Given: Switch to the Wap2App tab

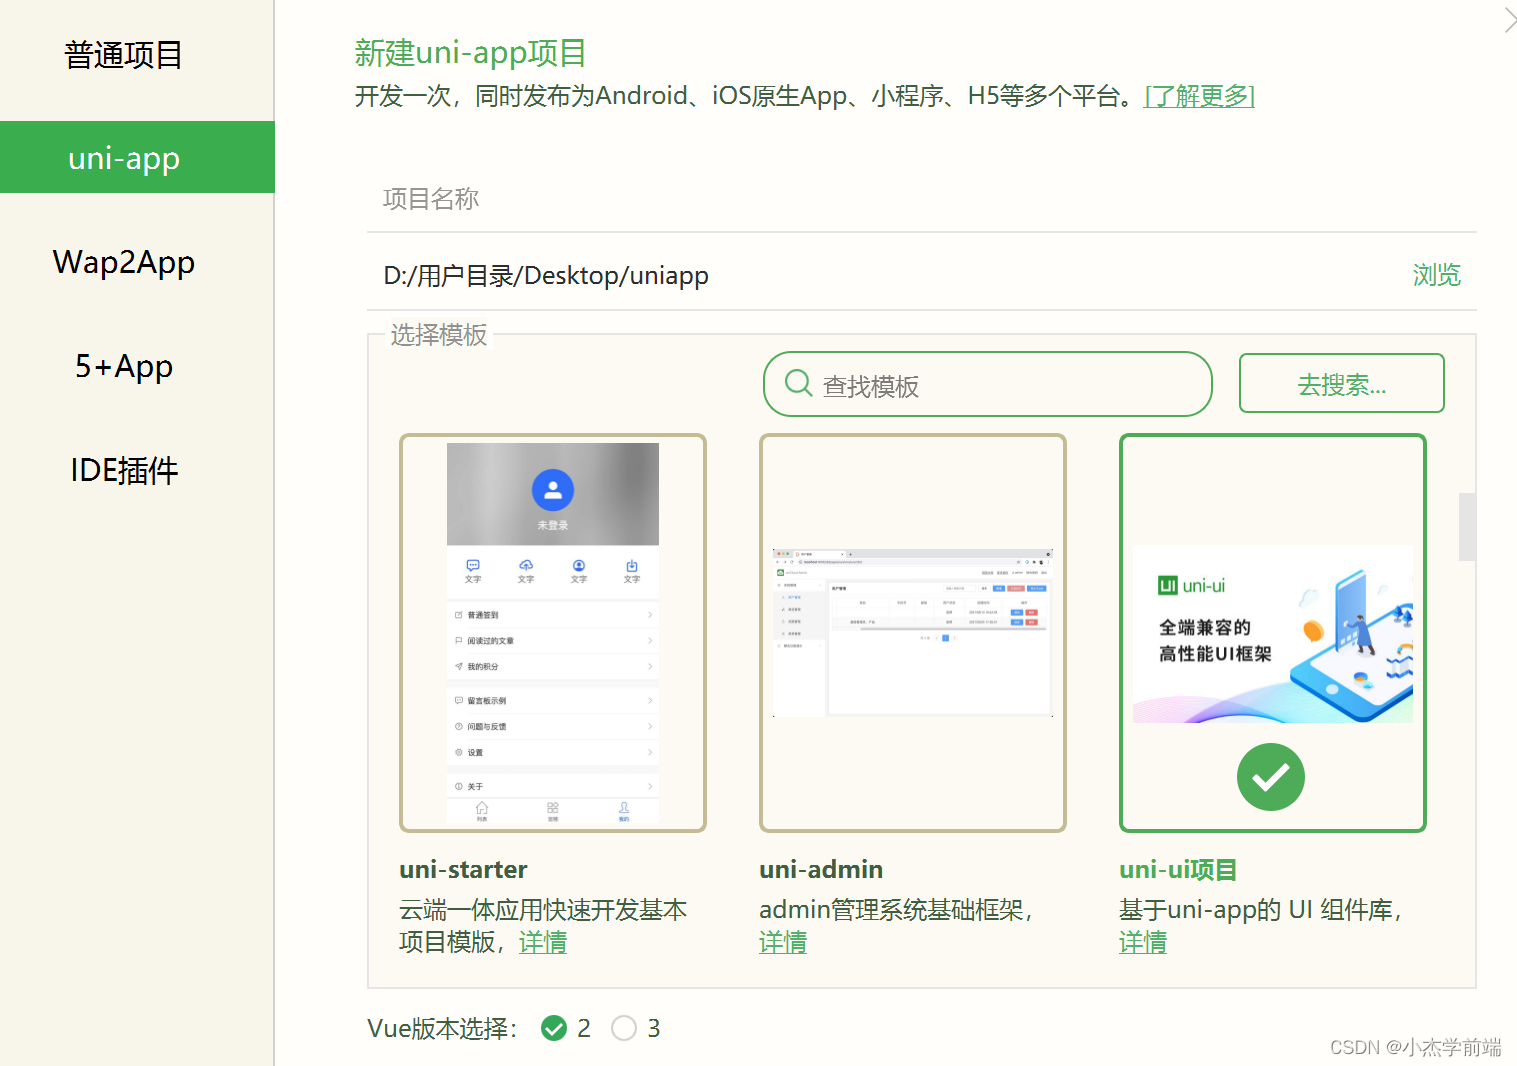Looking at the screenshot, I should click(123, 262).
